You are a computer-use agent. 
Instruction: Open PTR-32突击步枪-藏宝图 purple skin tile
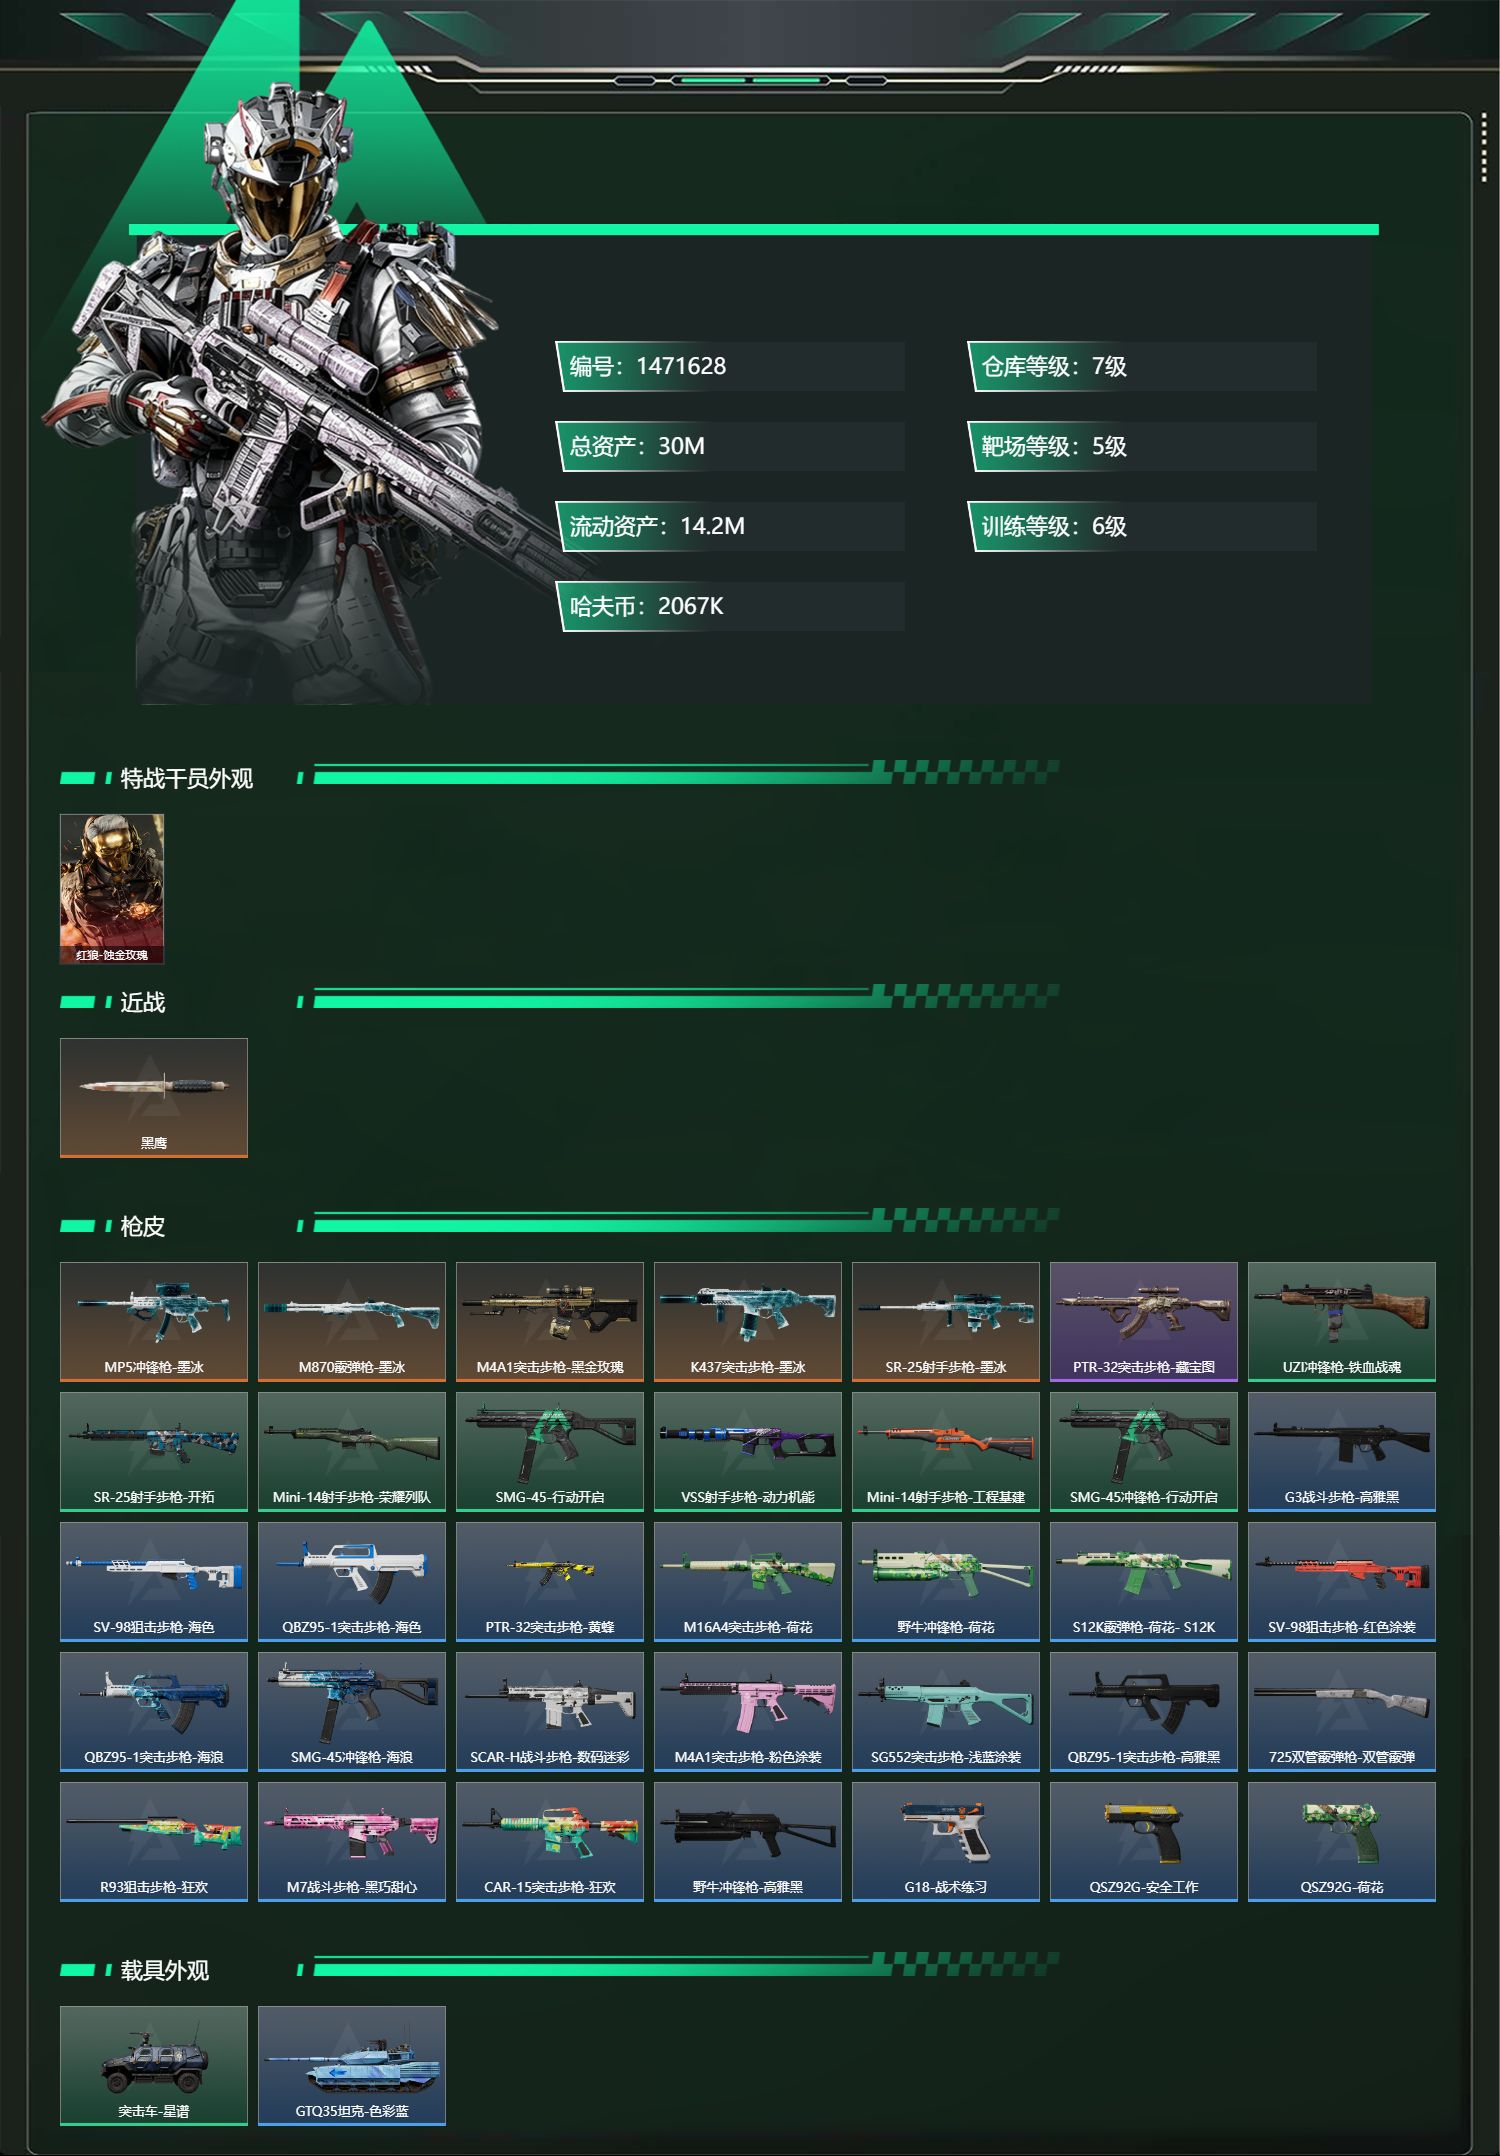coord(1144,1322)
